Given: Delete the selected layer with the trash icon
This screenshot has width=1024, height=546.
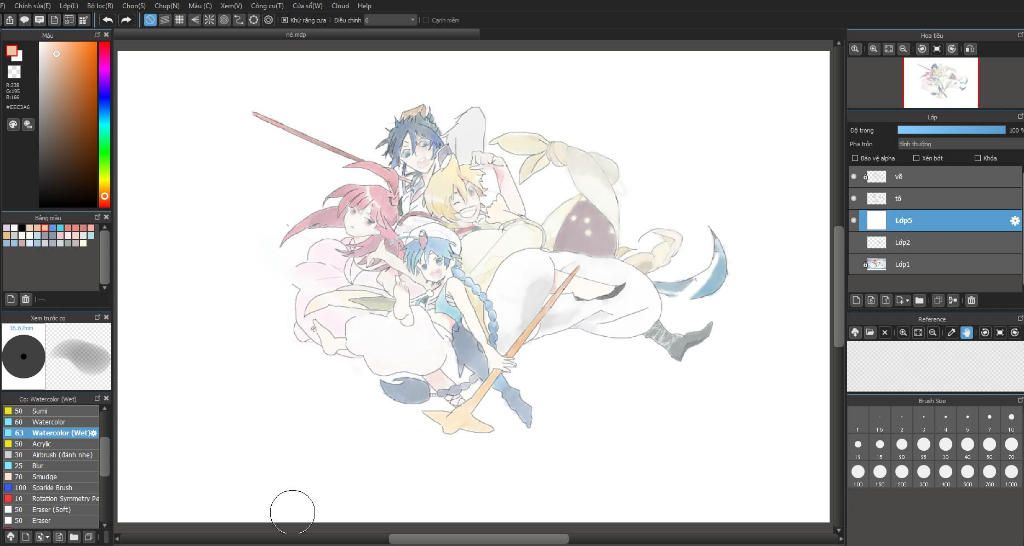Looking at the screenshot, I should tap(971, 300).
